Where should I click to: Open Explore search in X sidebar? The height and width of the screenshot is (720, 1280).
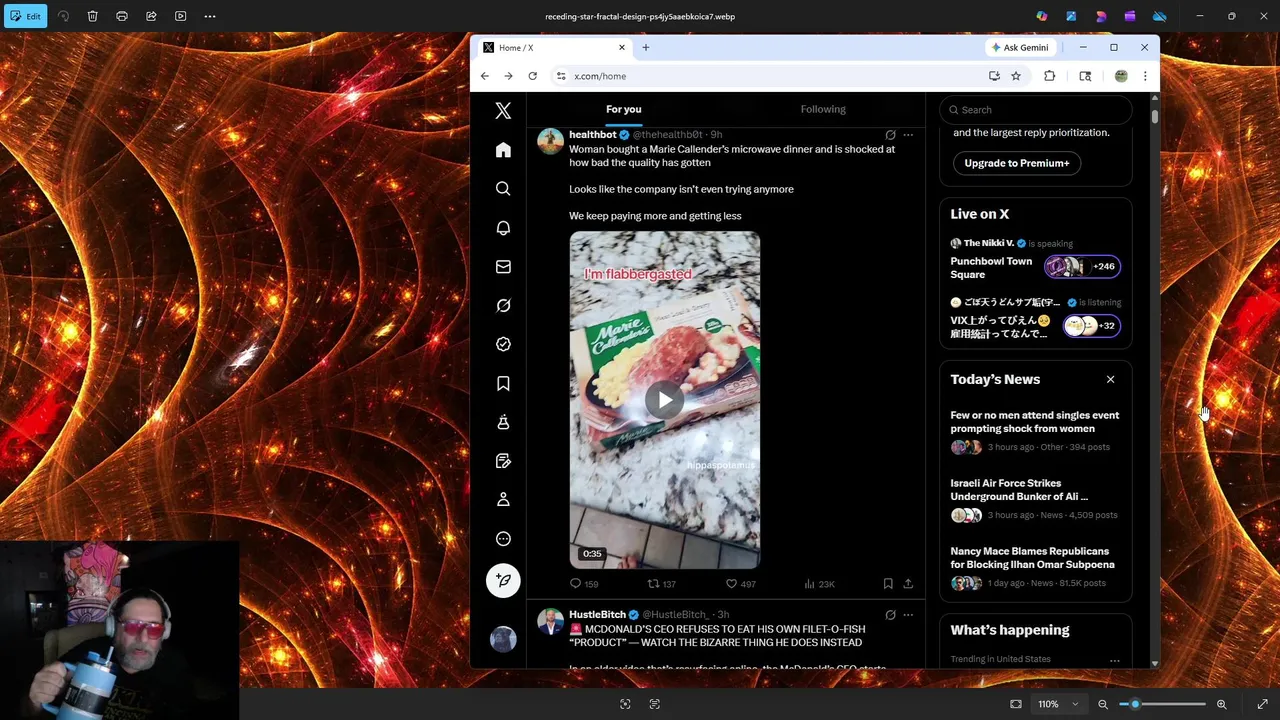pyautogui.click(x=503, y=189)
